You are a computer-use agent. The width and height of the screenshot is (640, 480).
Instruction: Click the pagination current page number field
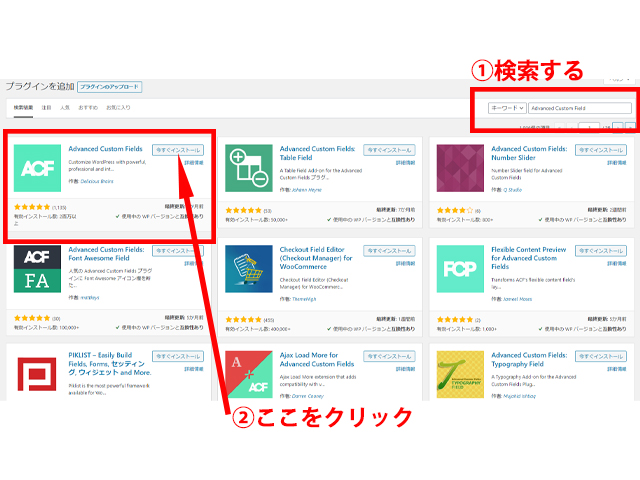(589, 127)
